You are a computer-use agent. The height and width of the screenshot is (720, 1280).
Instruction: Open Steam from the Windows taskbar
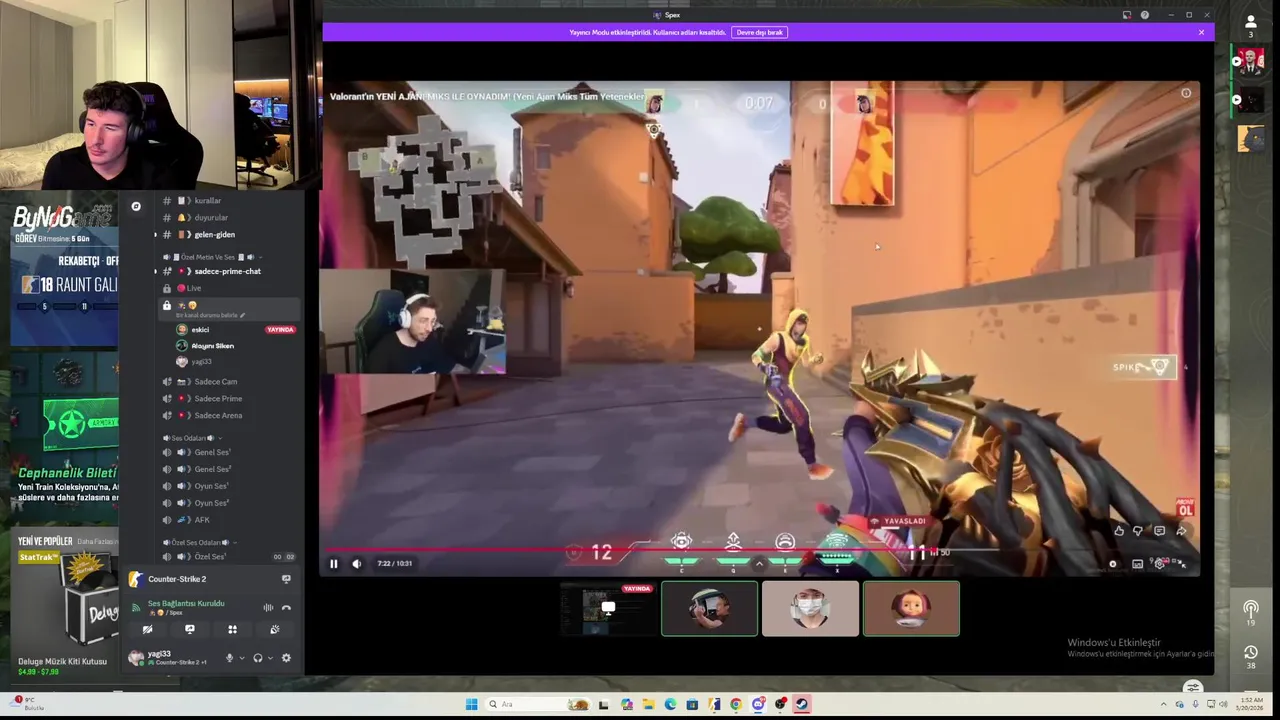802,704
